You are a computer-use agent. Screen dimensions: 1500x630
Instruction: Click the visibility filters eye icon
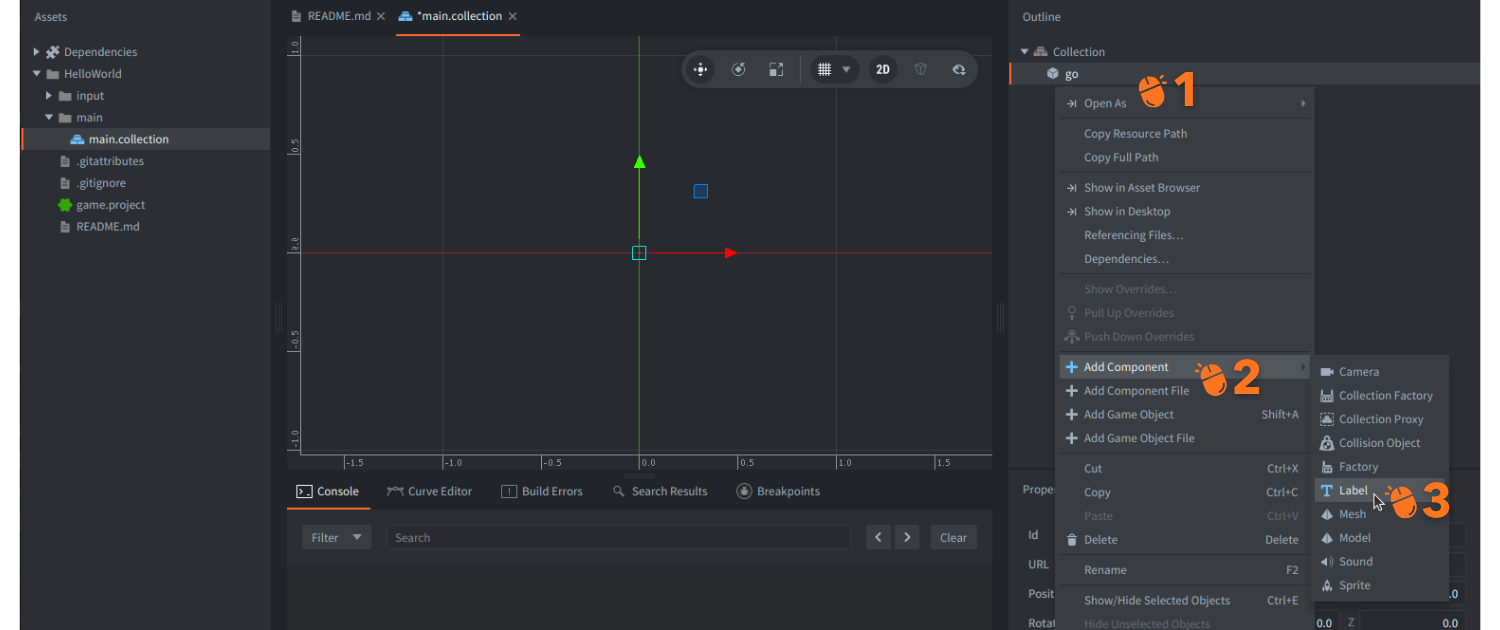point(958,70)
